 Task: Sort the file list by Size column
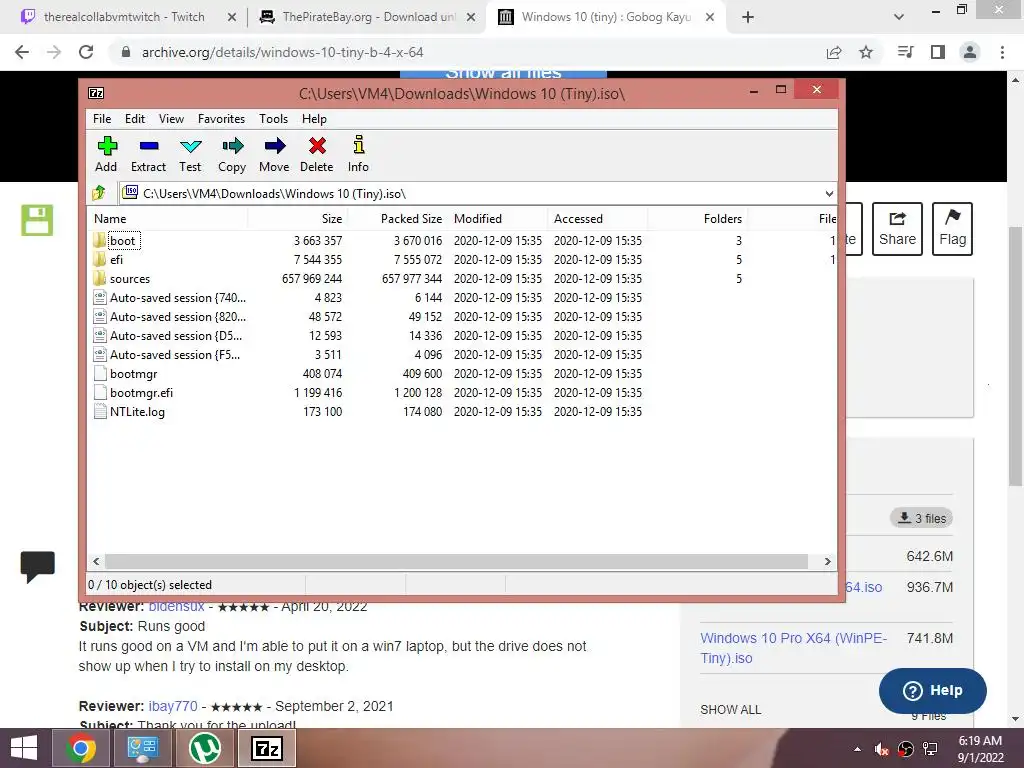297,219
